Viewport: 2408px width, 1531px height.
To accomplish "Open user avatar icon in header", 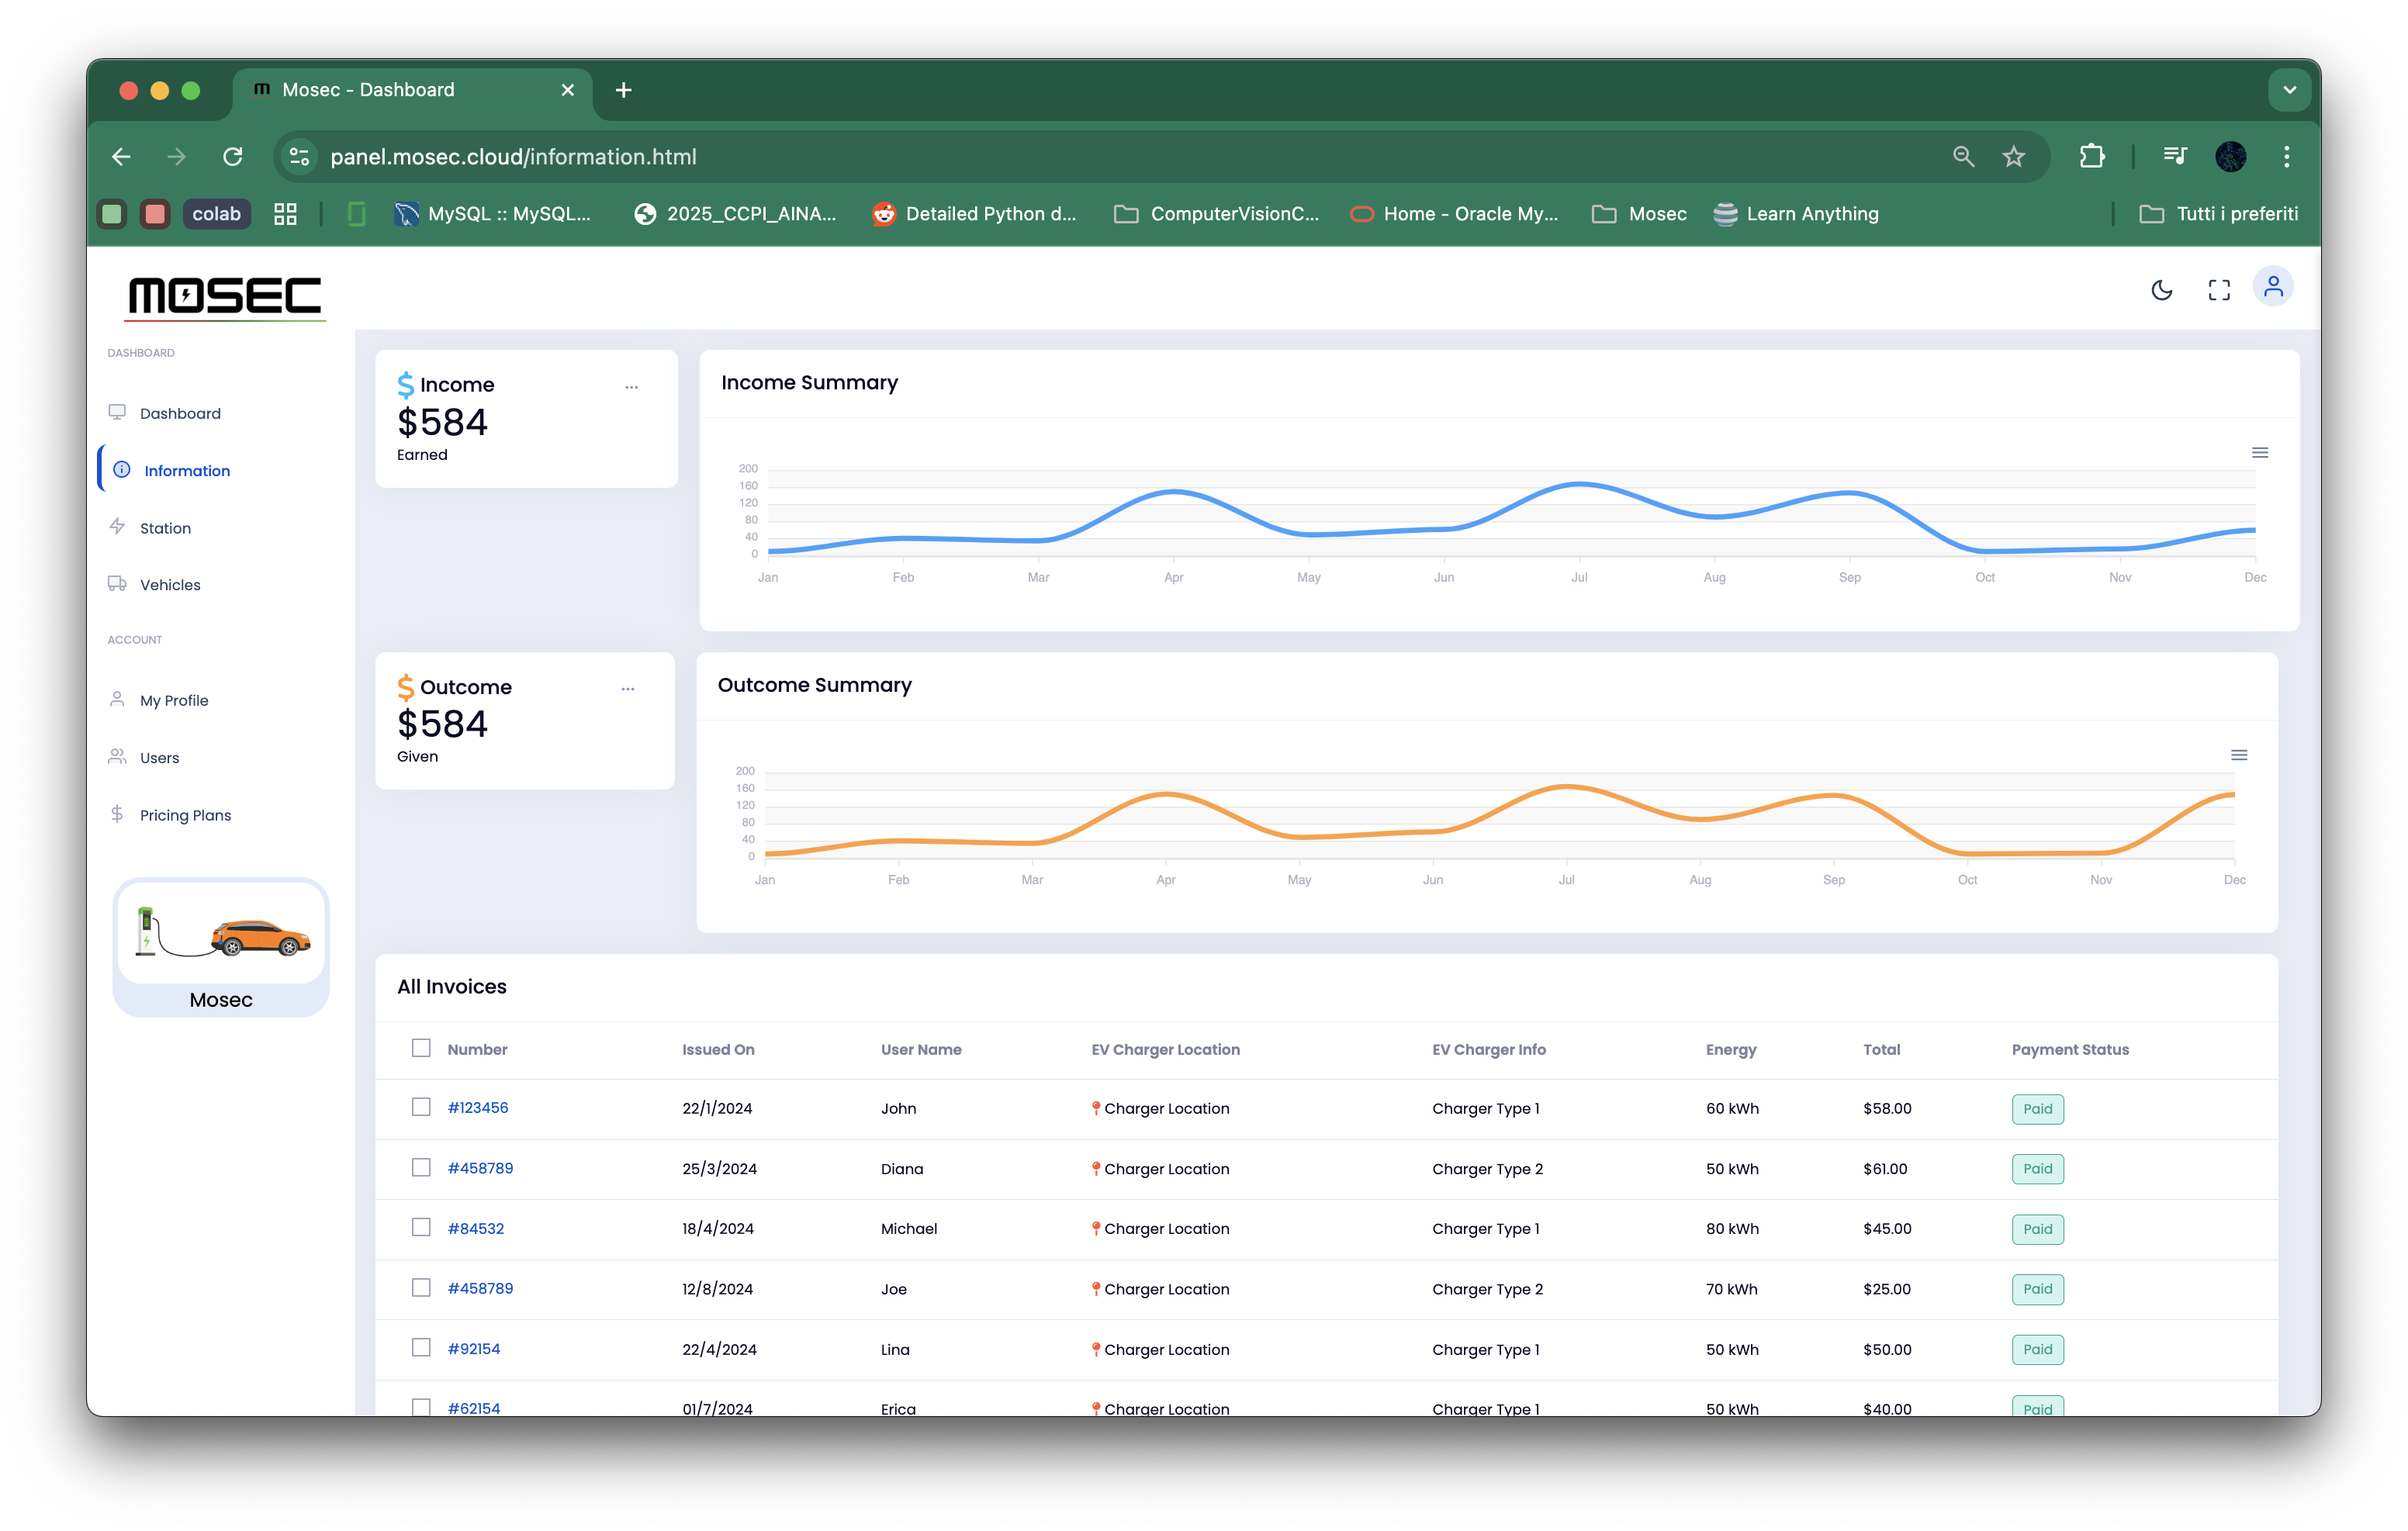I will [2273, 288].
